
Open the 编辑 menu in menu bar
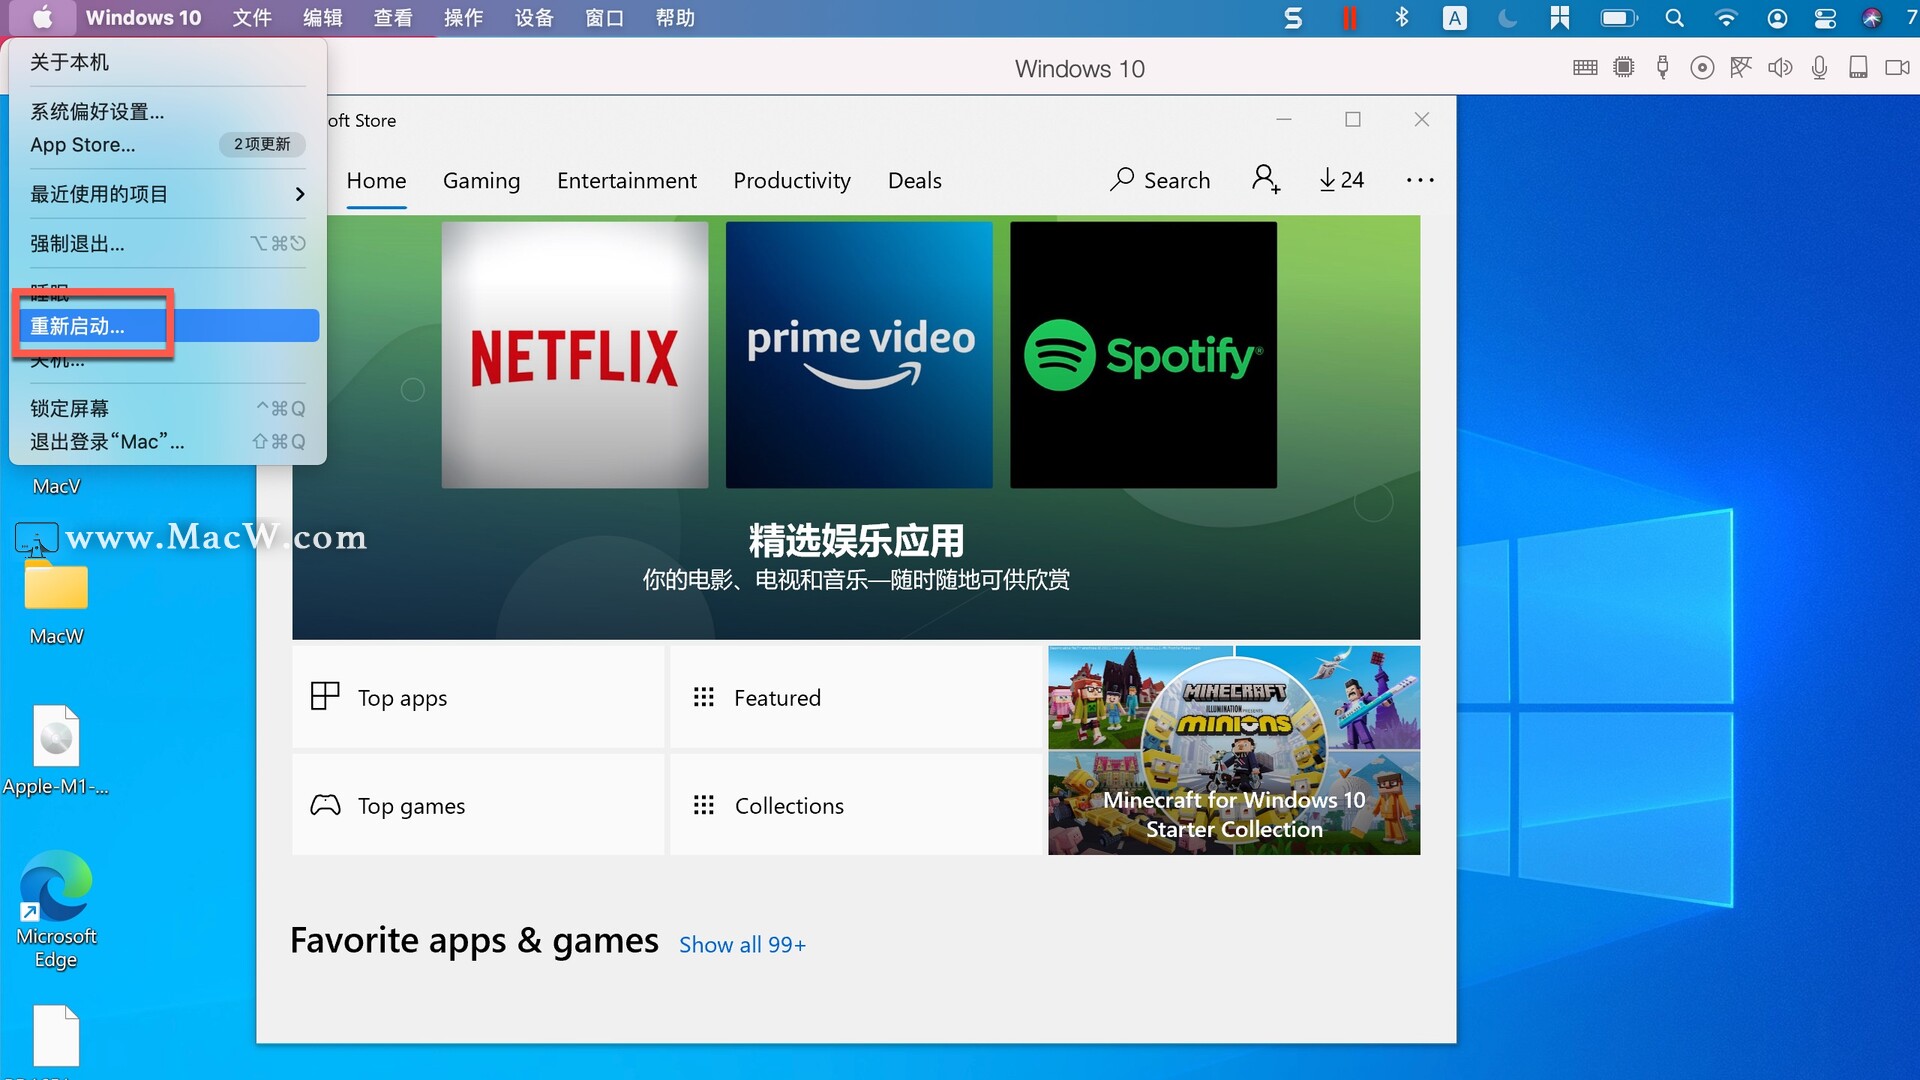pyautogui.click(x=322, y=18)
